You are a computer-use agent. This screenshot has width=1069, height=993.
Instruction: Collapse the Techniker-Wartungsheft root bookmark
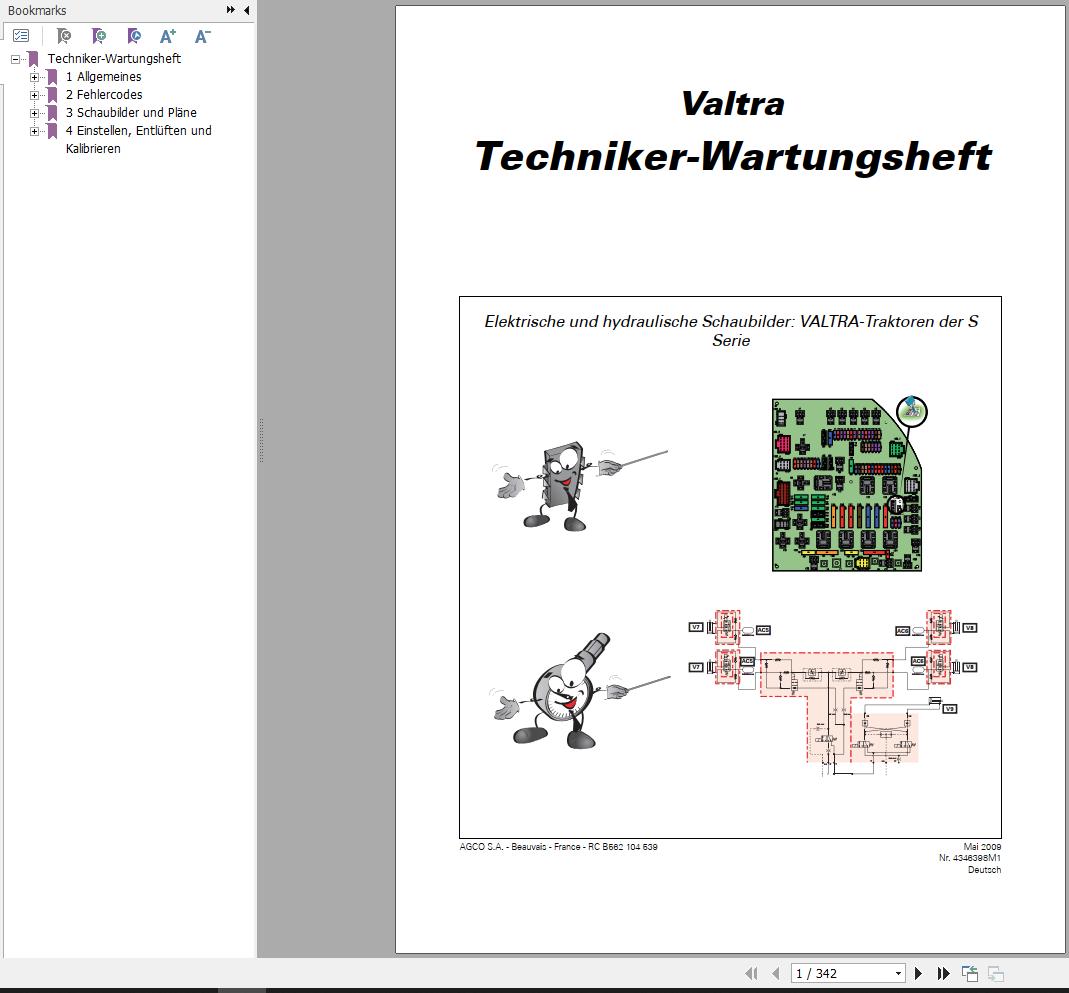16,59
